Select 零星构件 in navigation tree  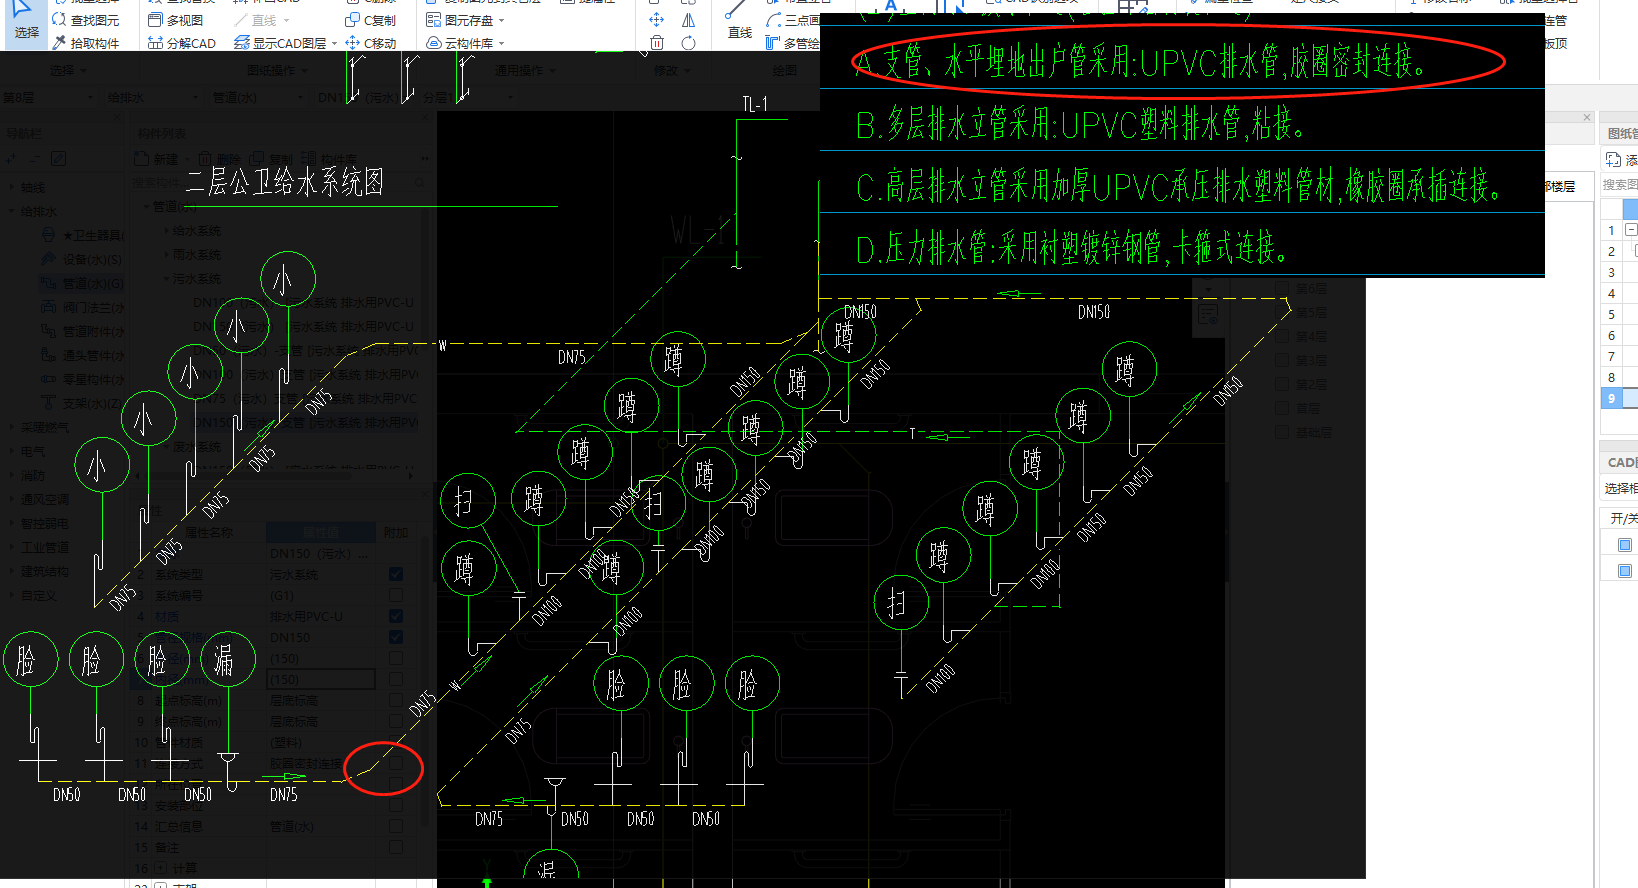[x=83, y=380]
